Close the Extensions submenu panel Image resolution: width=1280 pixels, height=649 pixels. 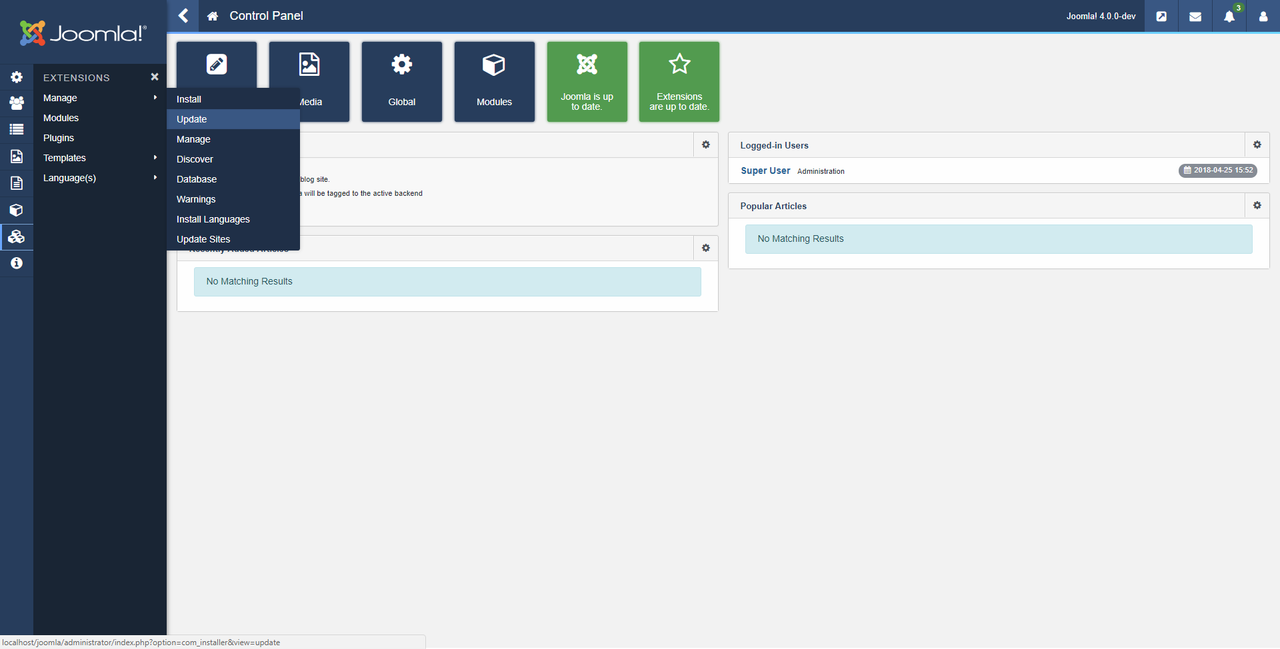pyautogui.click(x=155, y=77)
